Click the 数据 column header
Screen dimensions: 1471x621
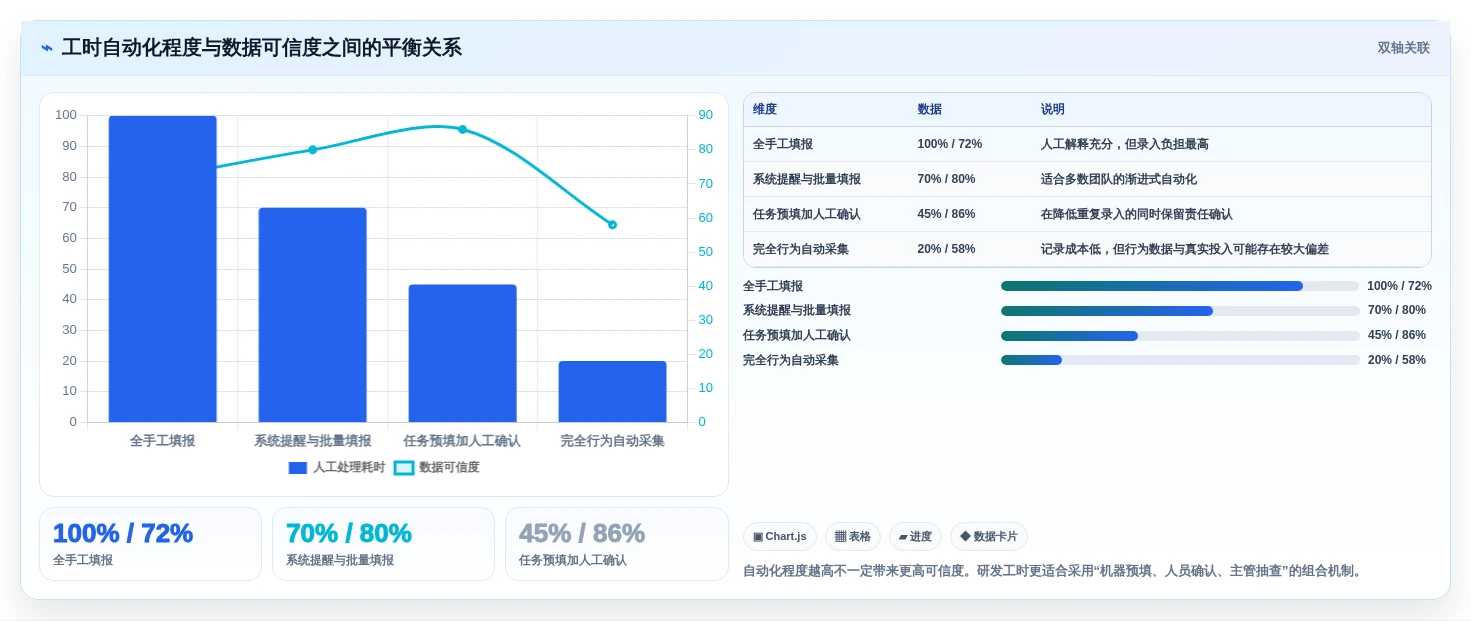[930, 109]
